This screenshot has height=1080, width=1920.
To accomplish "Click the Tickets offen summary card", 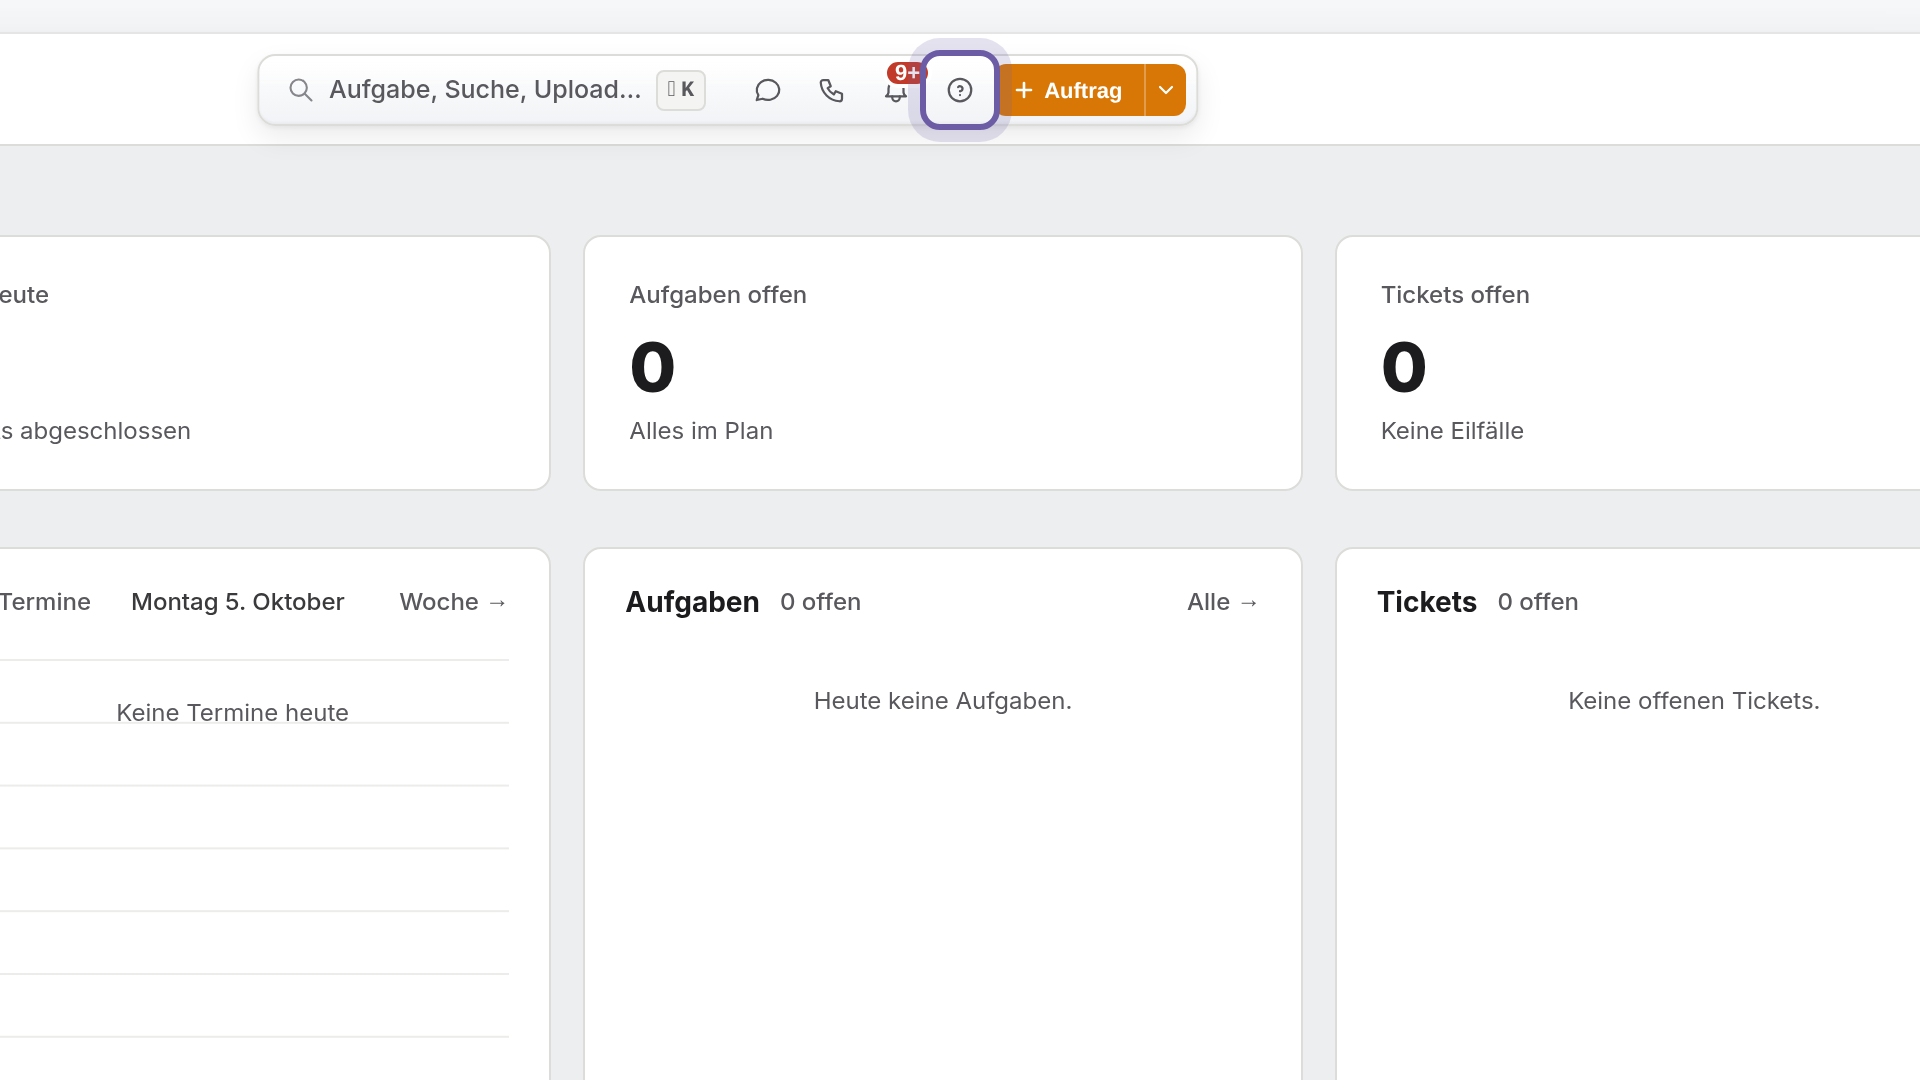I will (1628, 363).
